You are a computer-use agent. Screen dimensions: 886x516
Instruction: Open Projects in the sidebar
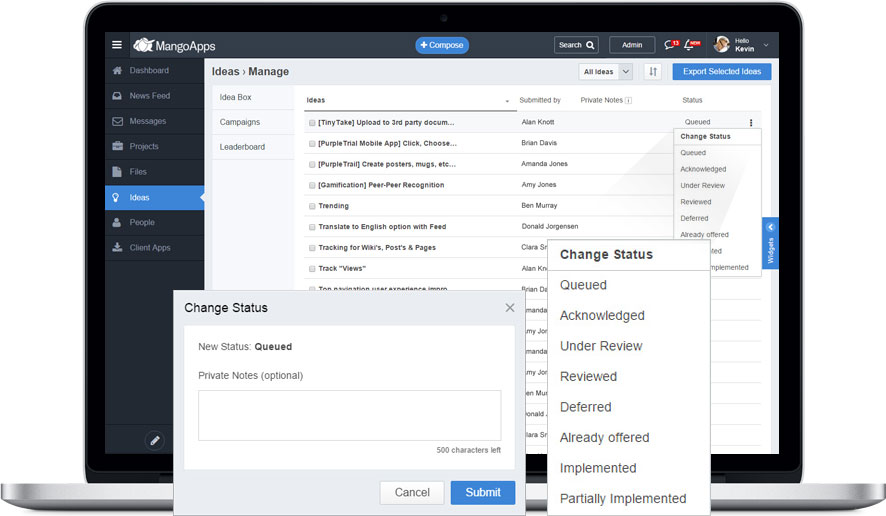[x=154, y=146]
